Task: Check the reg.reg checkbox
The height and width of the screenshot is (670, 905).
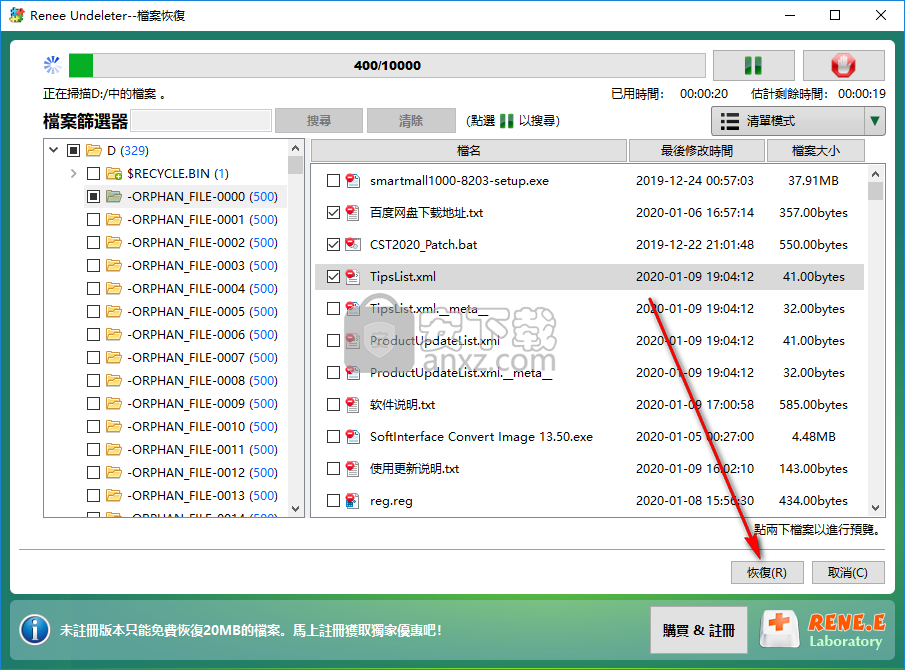Action: pyautogui.click(x=333, y=501)
